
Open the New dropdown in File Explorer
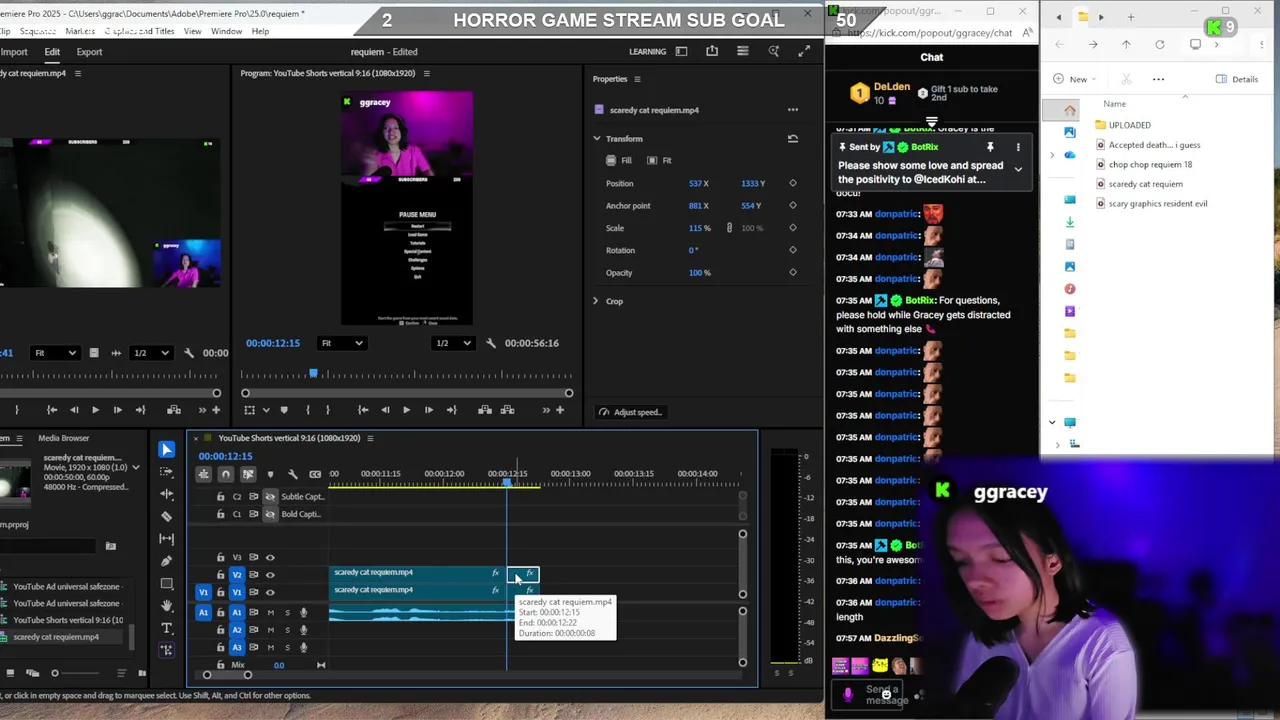(1076, 79)
